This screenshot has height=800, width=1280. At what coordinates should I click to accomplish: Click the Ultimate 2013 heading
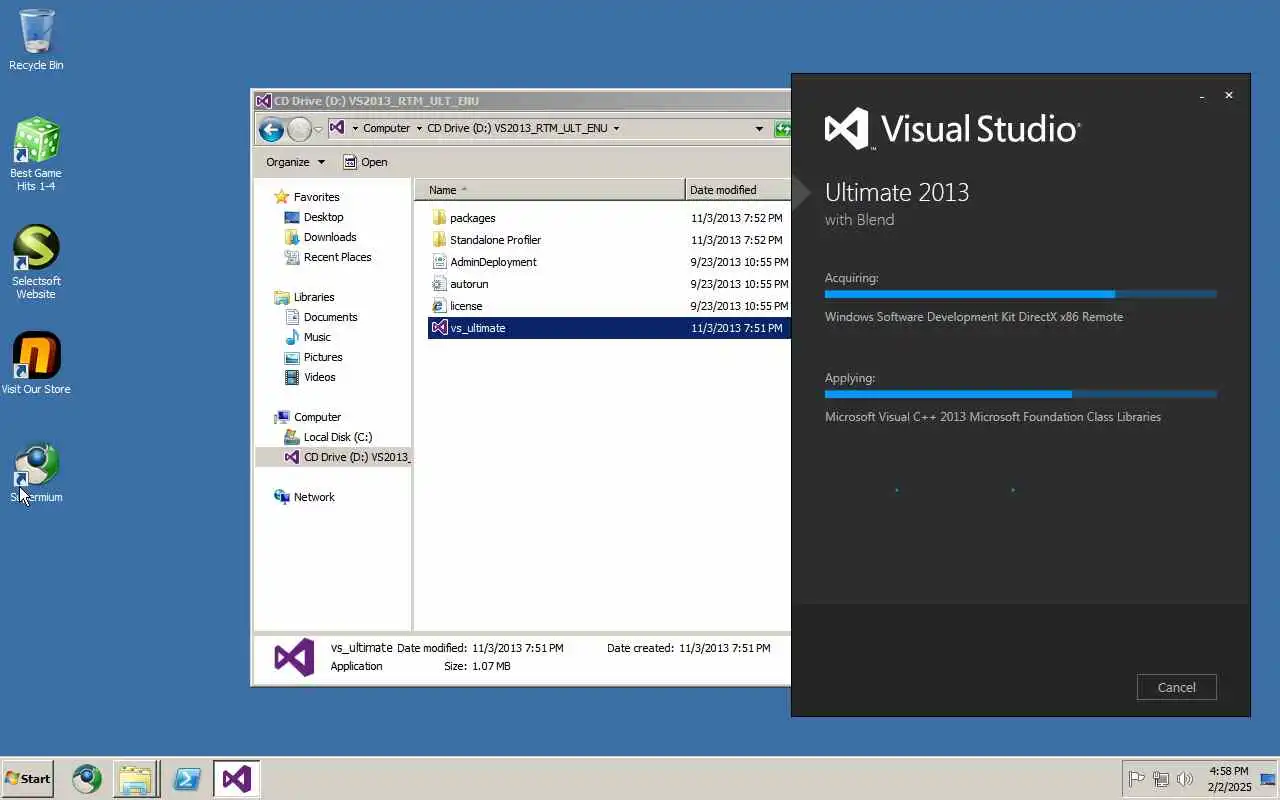[897, 192]
